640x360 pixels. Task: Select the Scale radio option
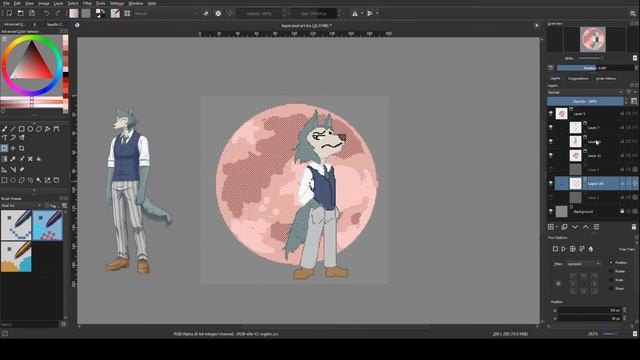[611, 280]
